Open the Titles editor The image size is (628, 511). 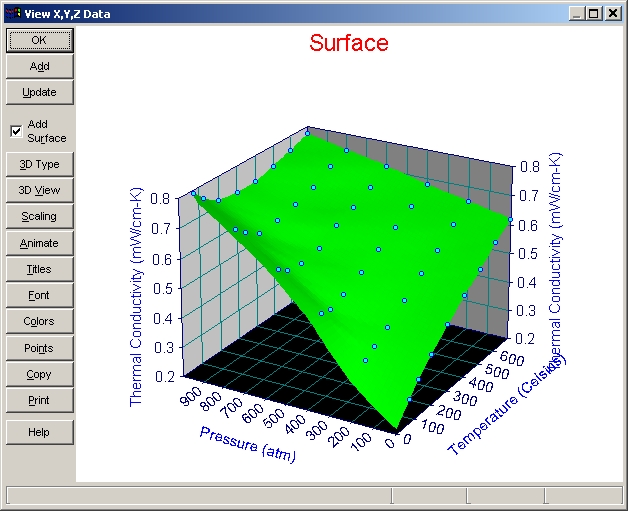click(39, 269)
